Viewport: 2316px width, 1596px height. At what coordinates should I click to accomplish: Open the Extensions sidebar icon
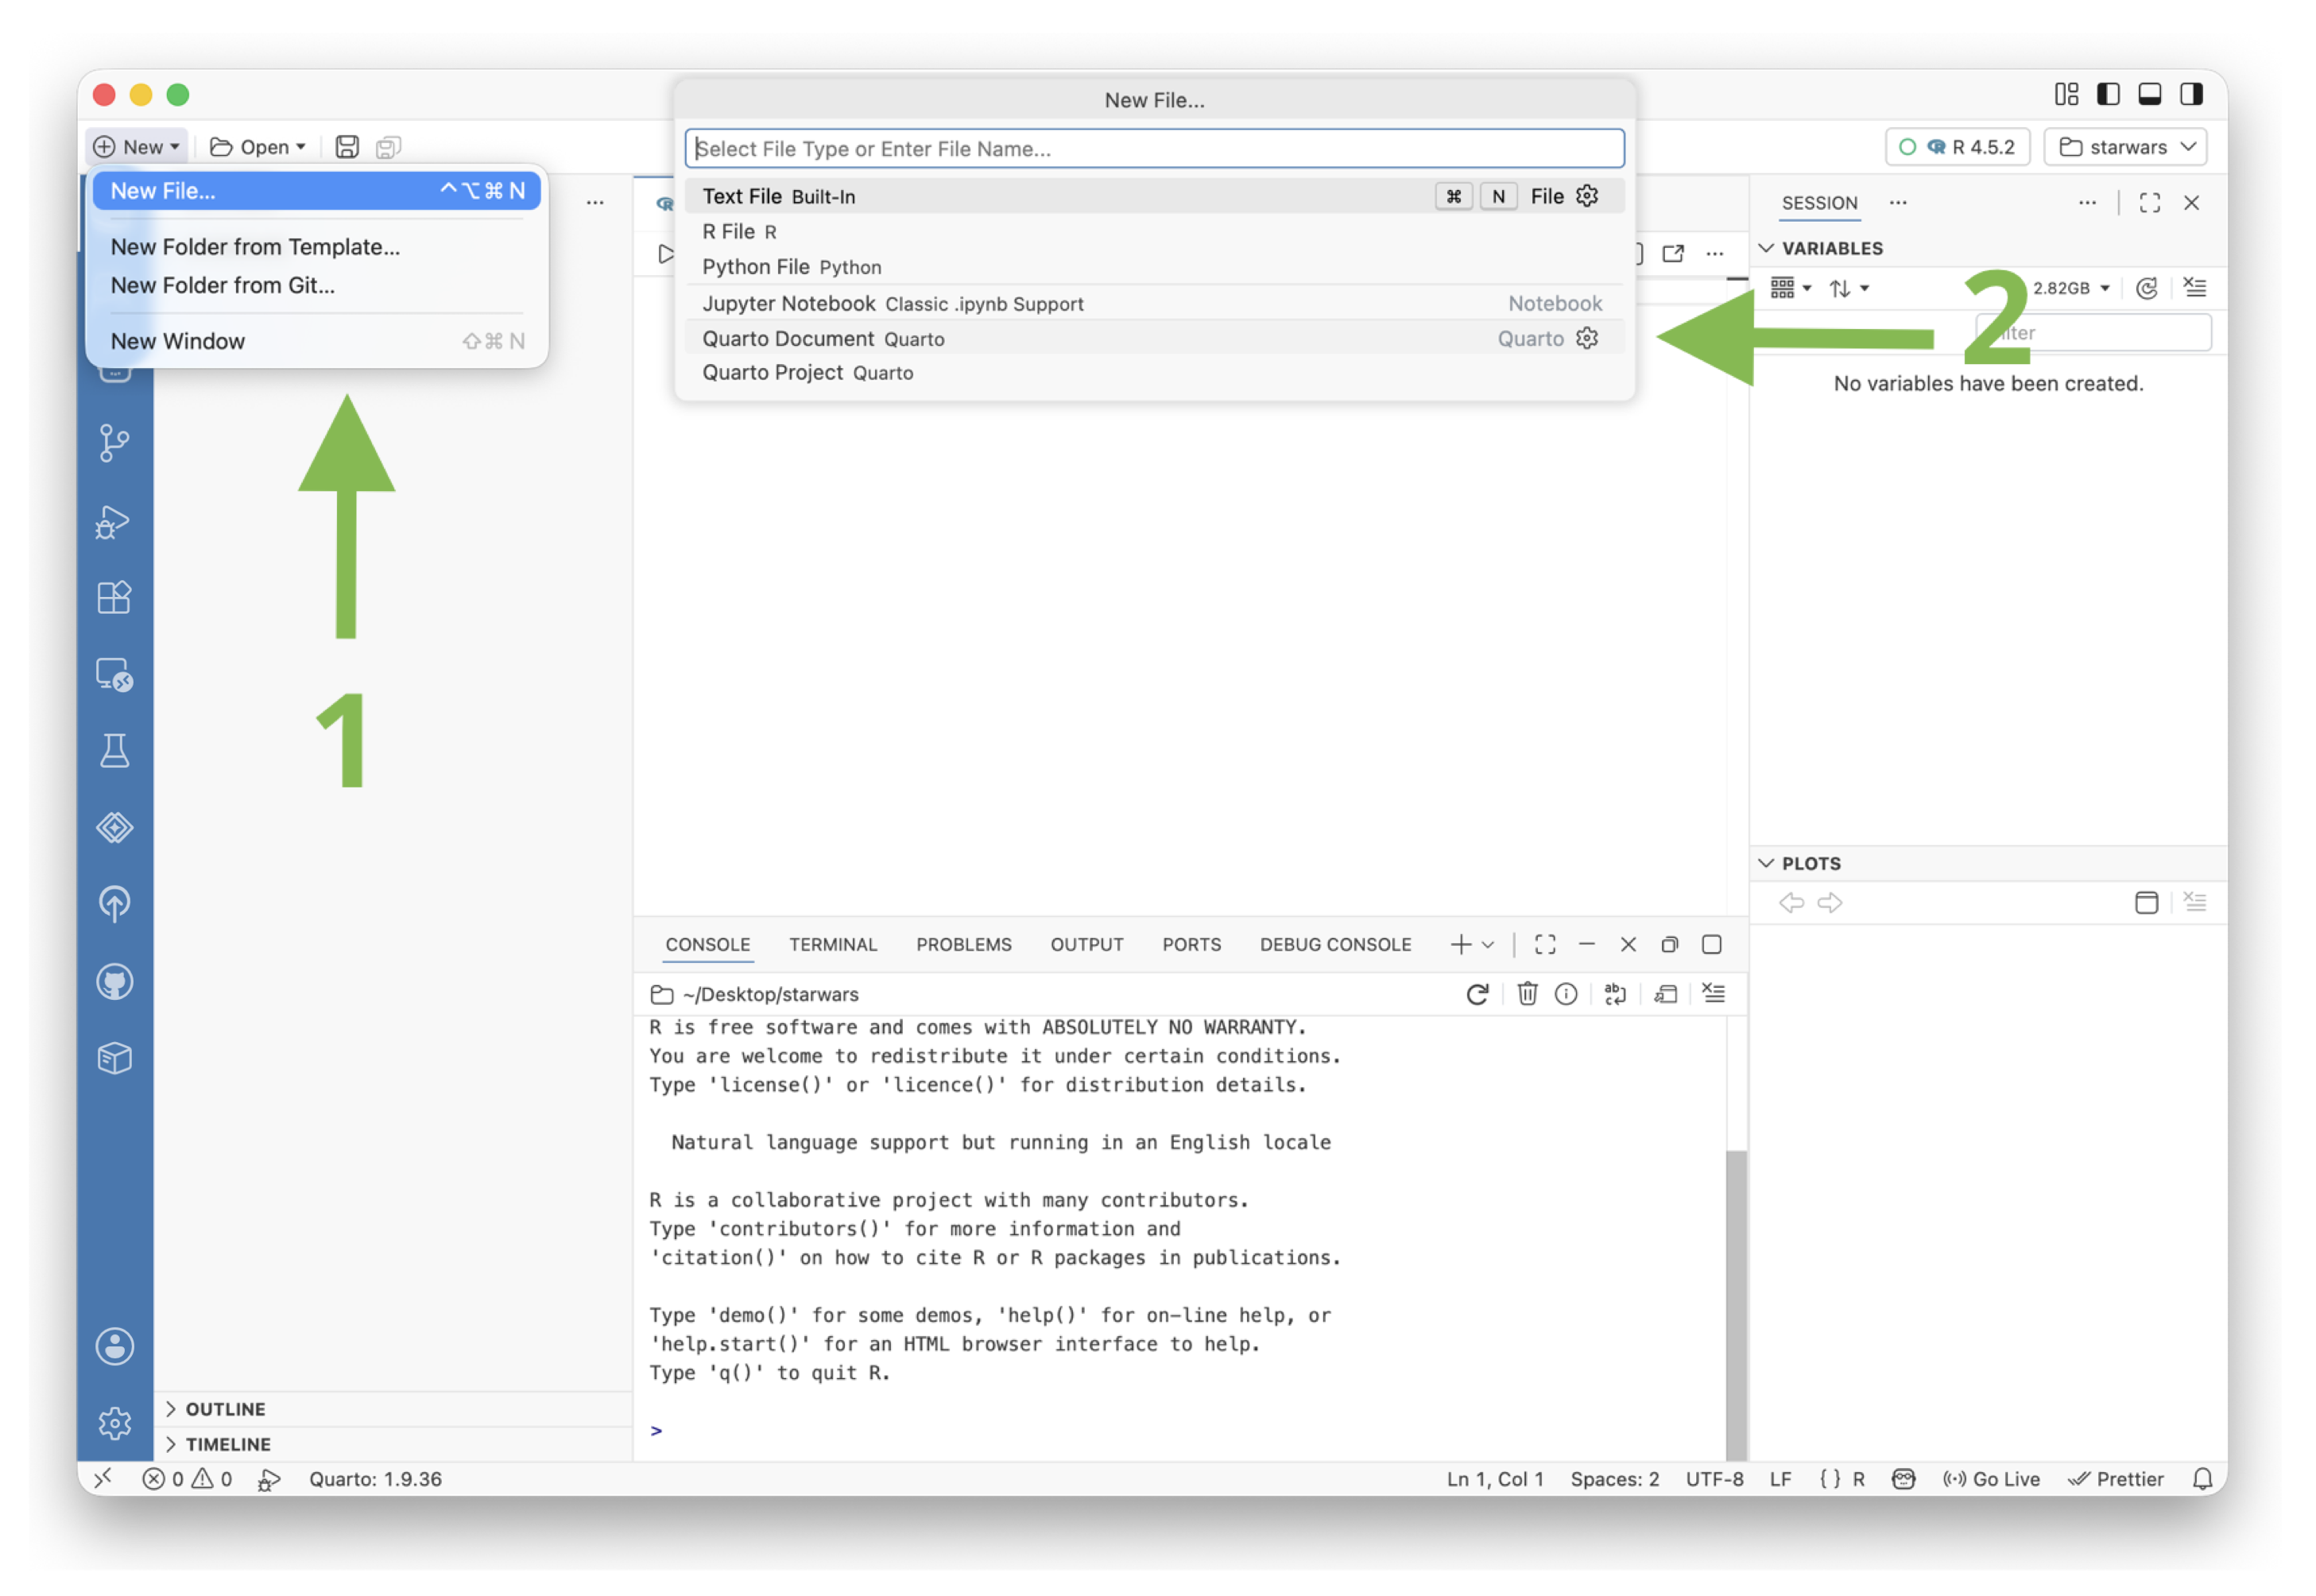point(115,597)
